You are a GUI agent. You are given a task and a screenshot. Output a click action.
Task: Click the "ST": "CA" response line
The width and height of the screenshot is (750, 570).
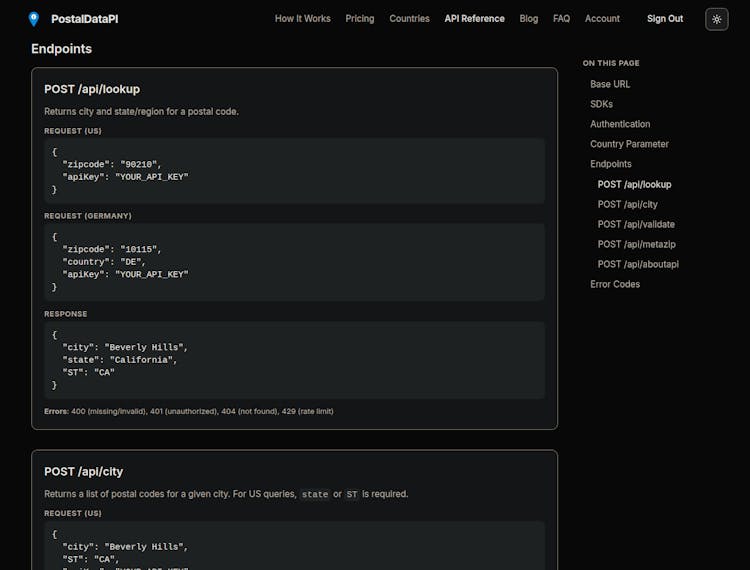point(88,373)
